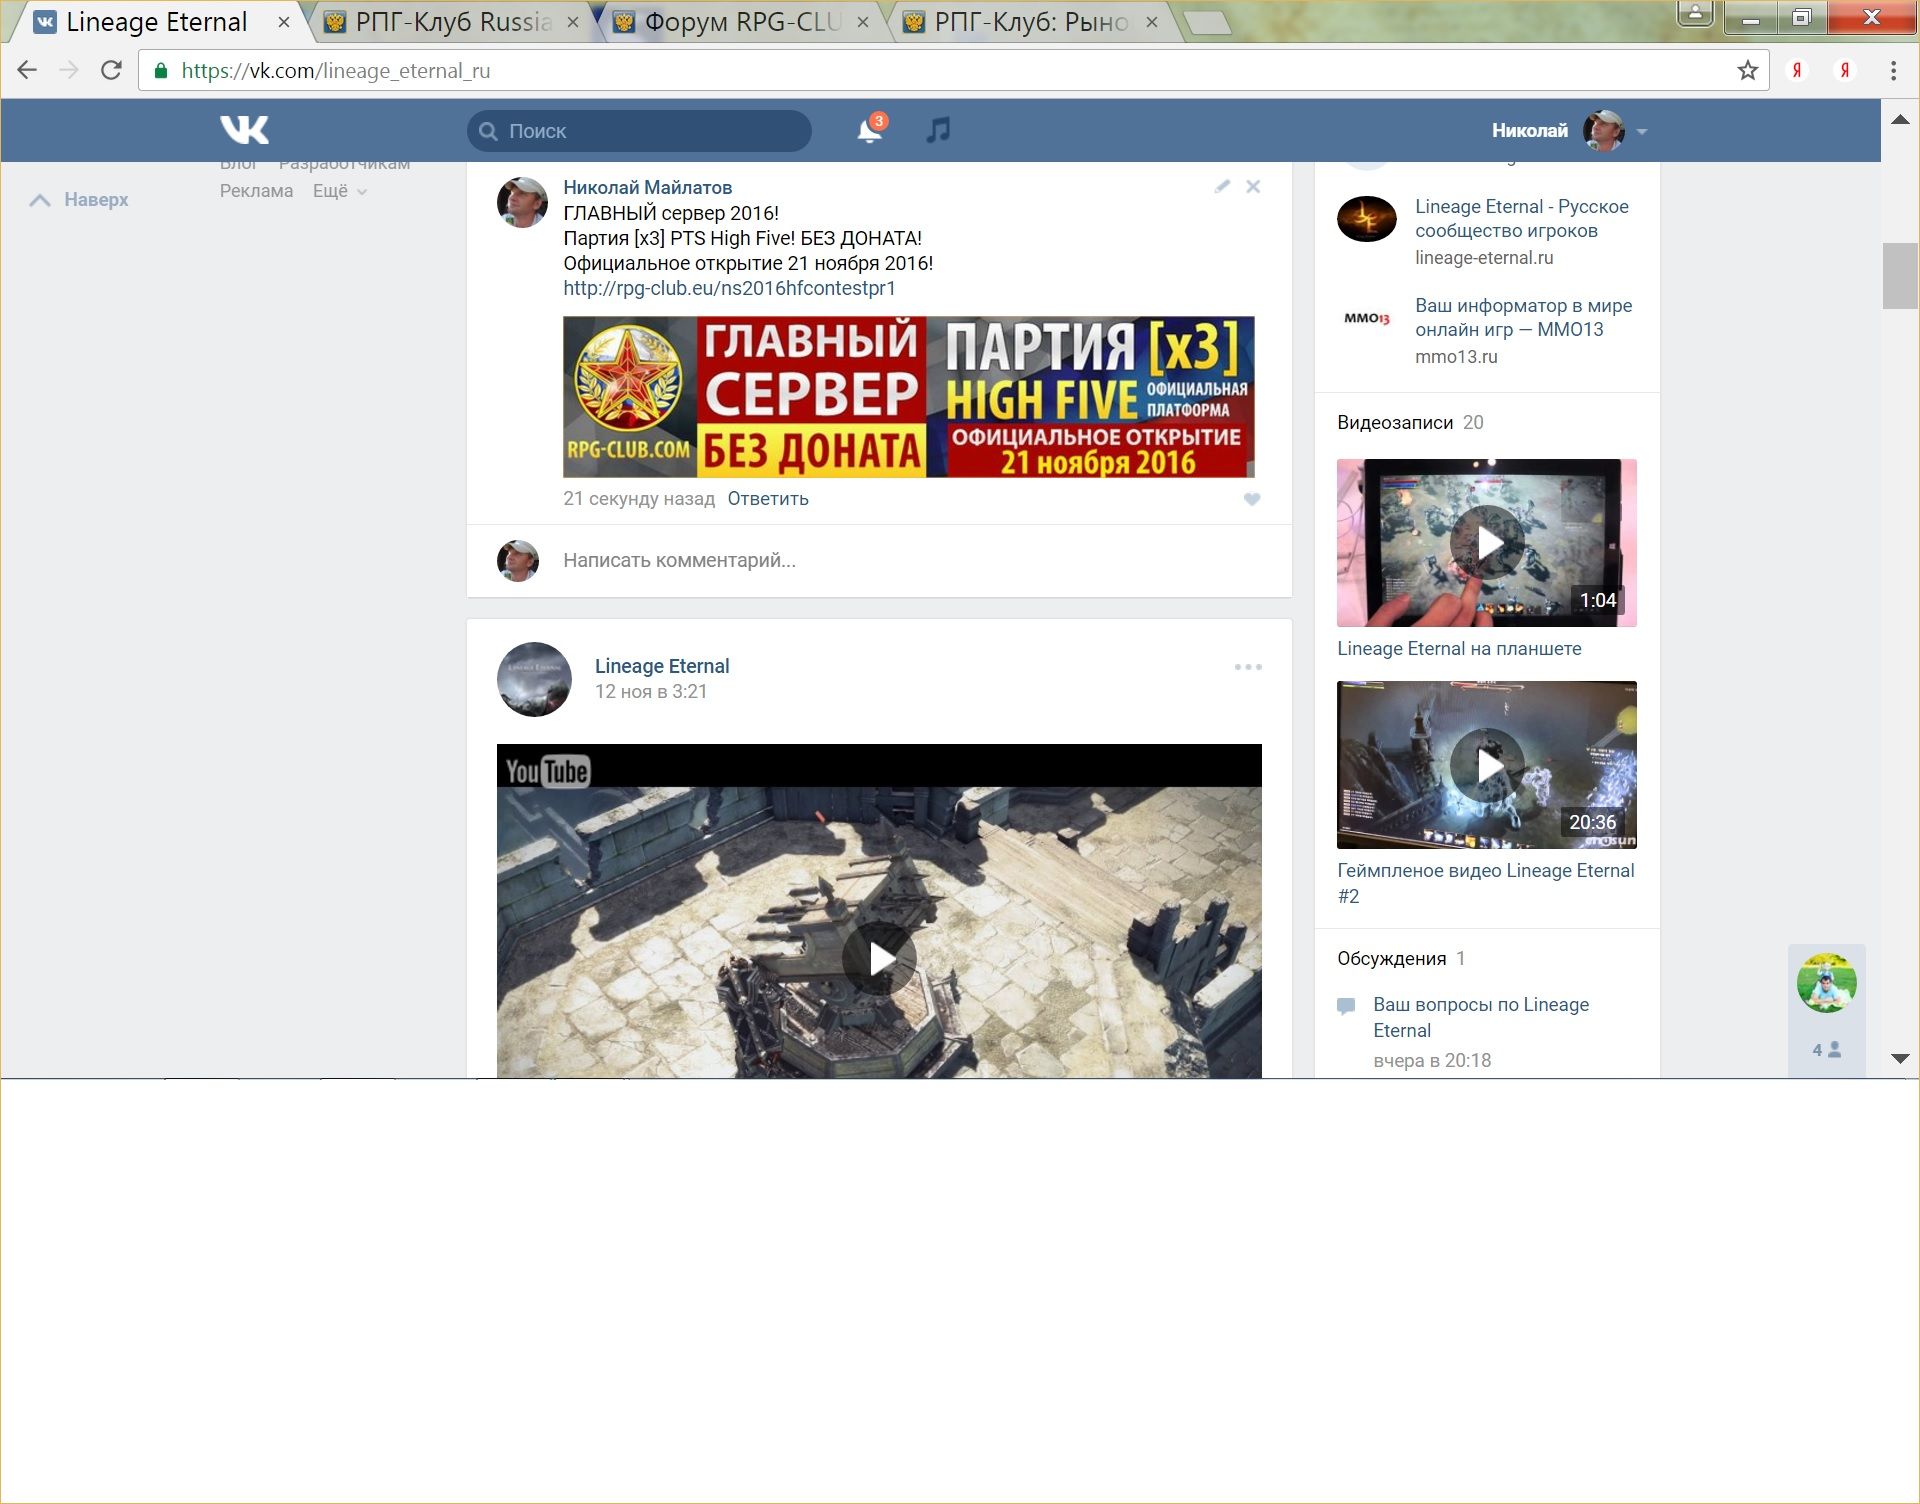Bookmark page with the star icon
The height and width of the screenshot is (1504, 1920).
coord(1747,70)
